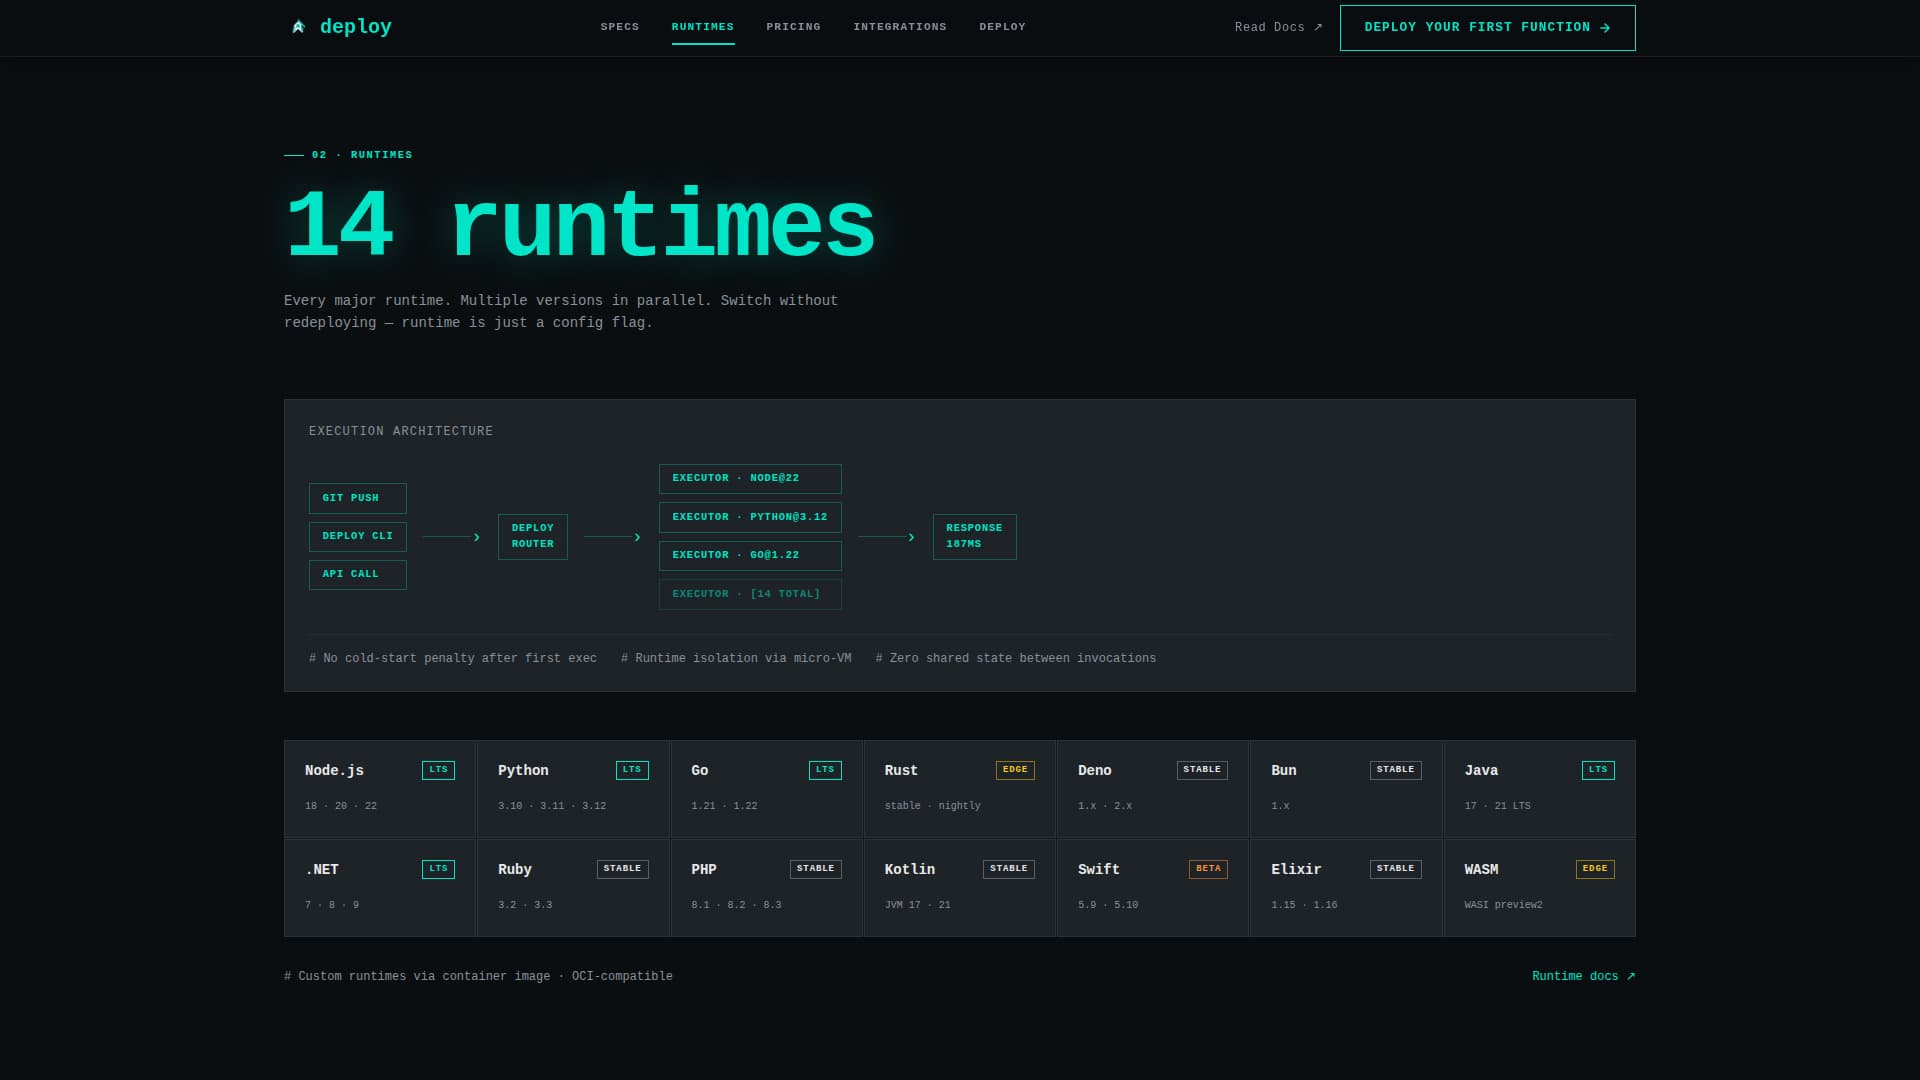Expand the Rust runtime card
Screen dimensions: 1920x1080
[959, 789]
